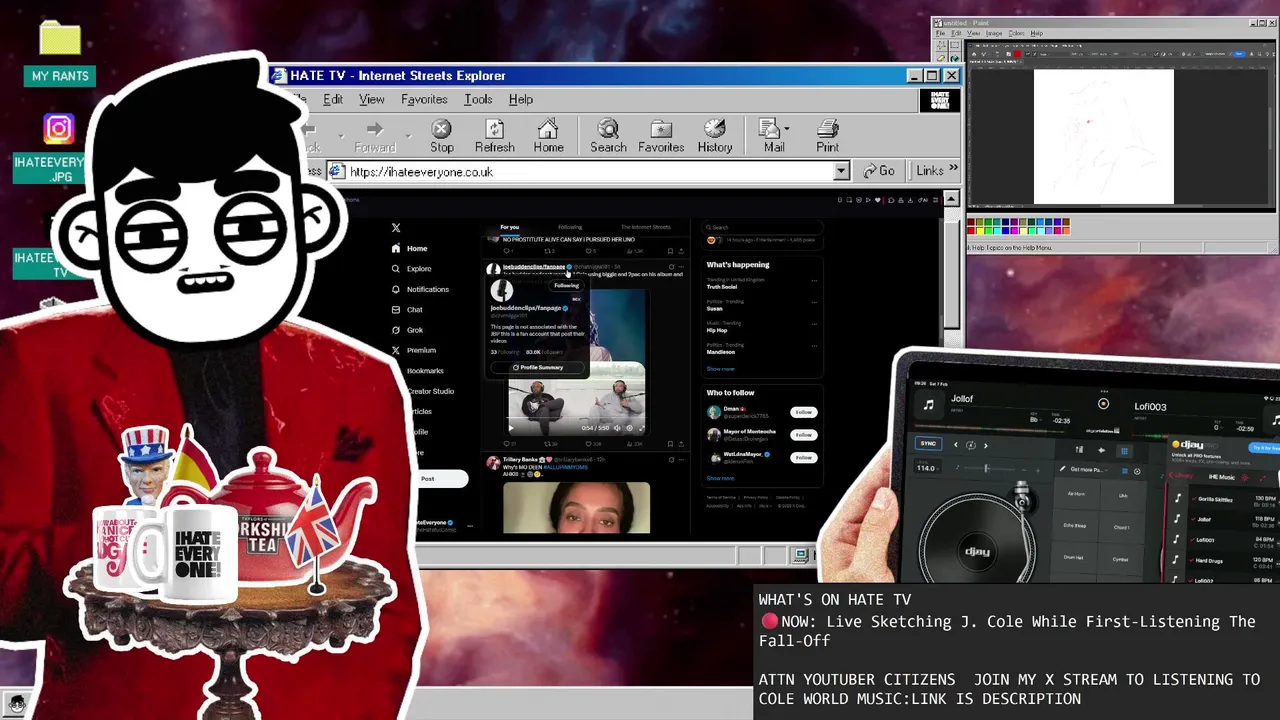Open Notifications in the X sidebar

coord(420,289)
